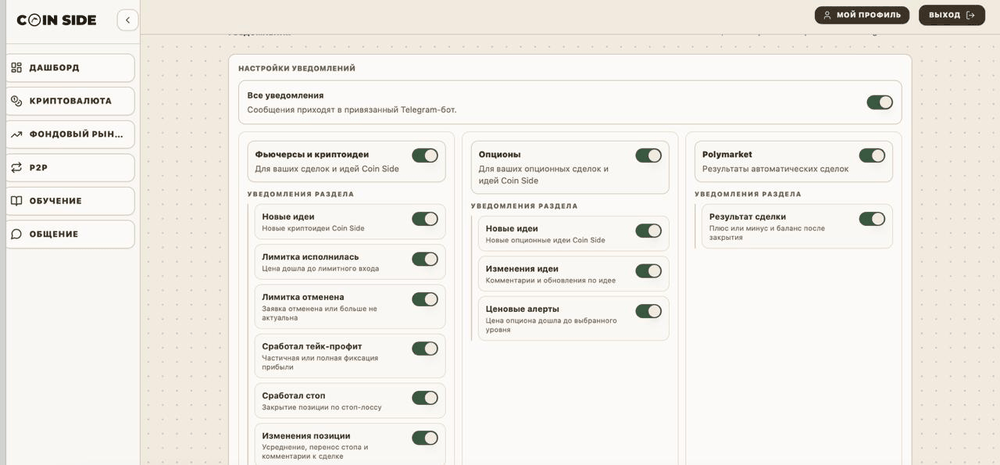
Task: Click text 'Закрытие позиции по стоп-лоссу'
Action: 321,407
